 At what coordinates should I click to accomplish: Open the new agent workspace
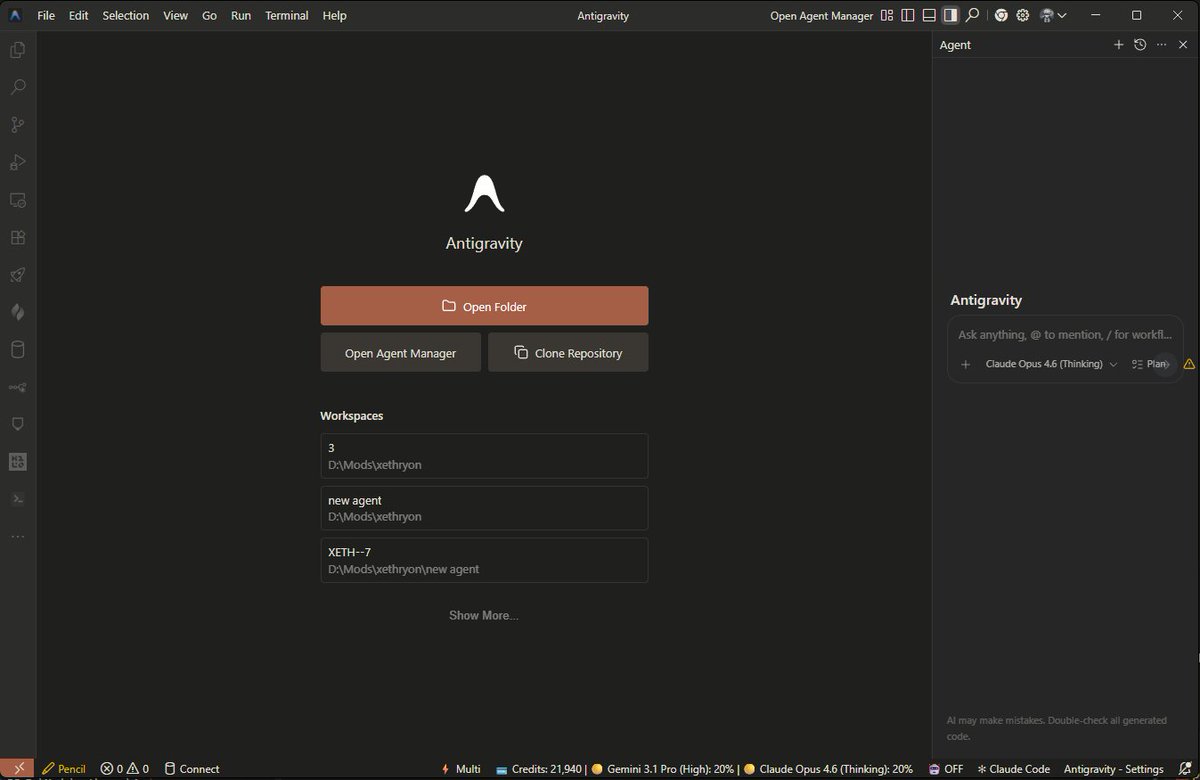484,508
